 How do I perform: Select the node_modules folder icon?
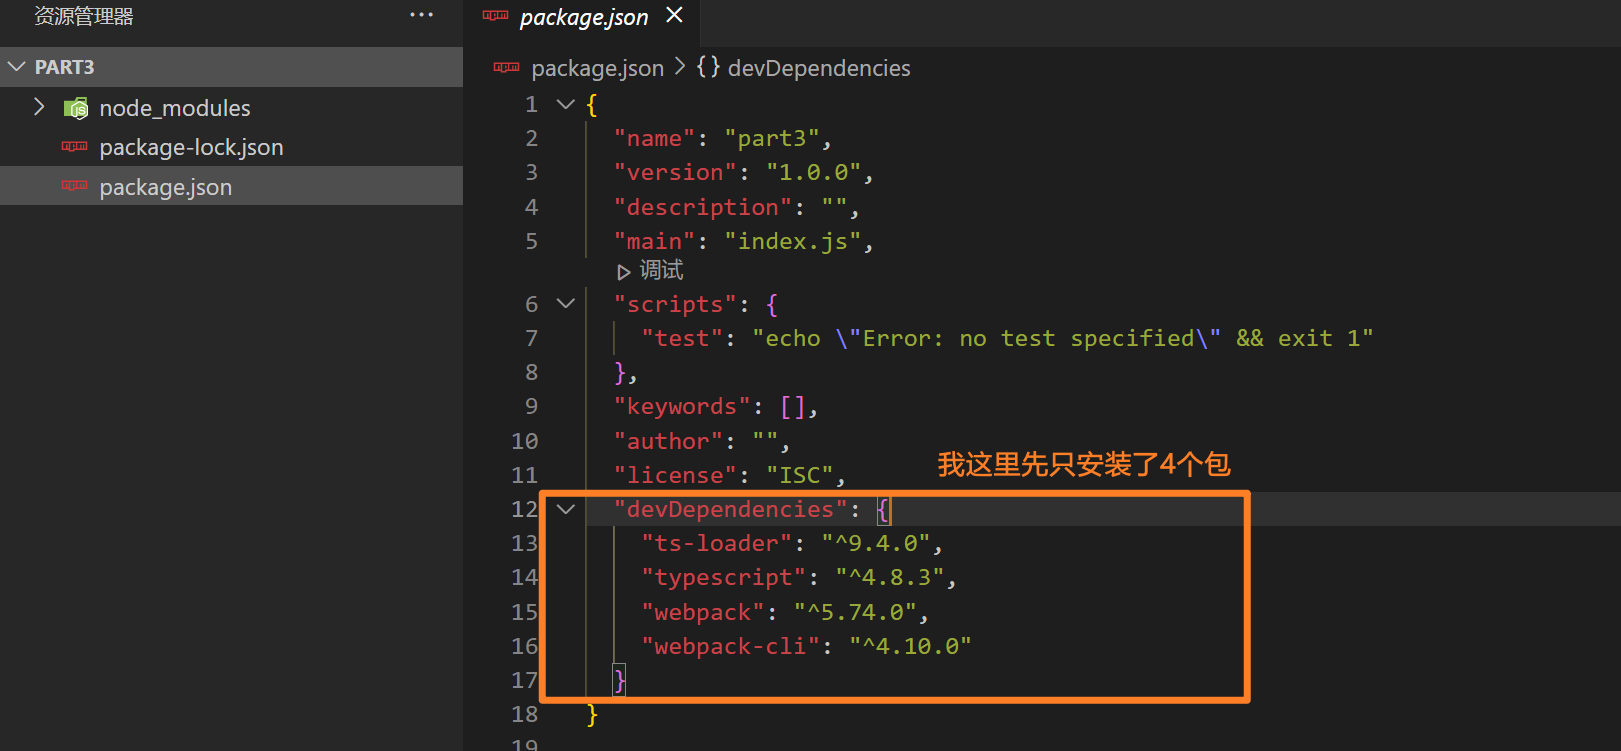click(76, 108)
